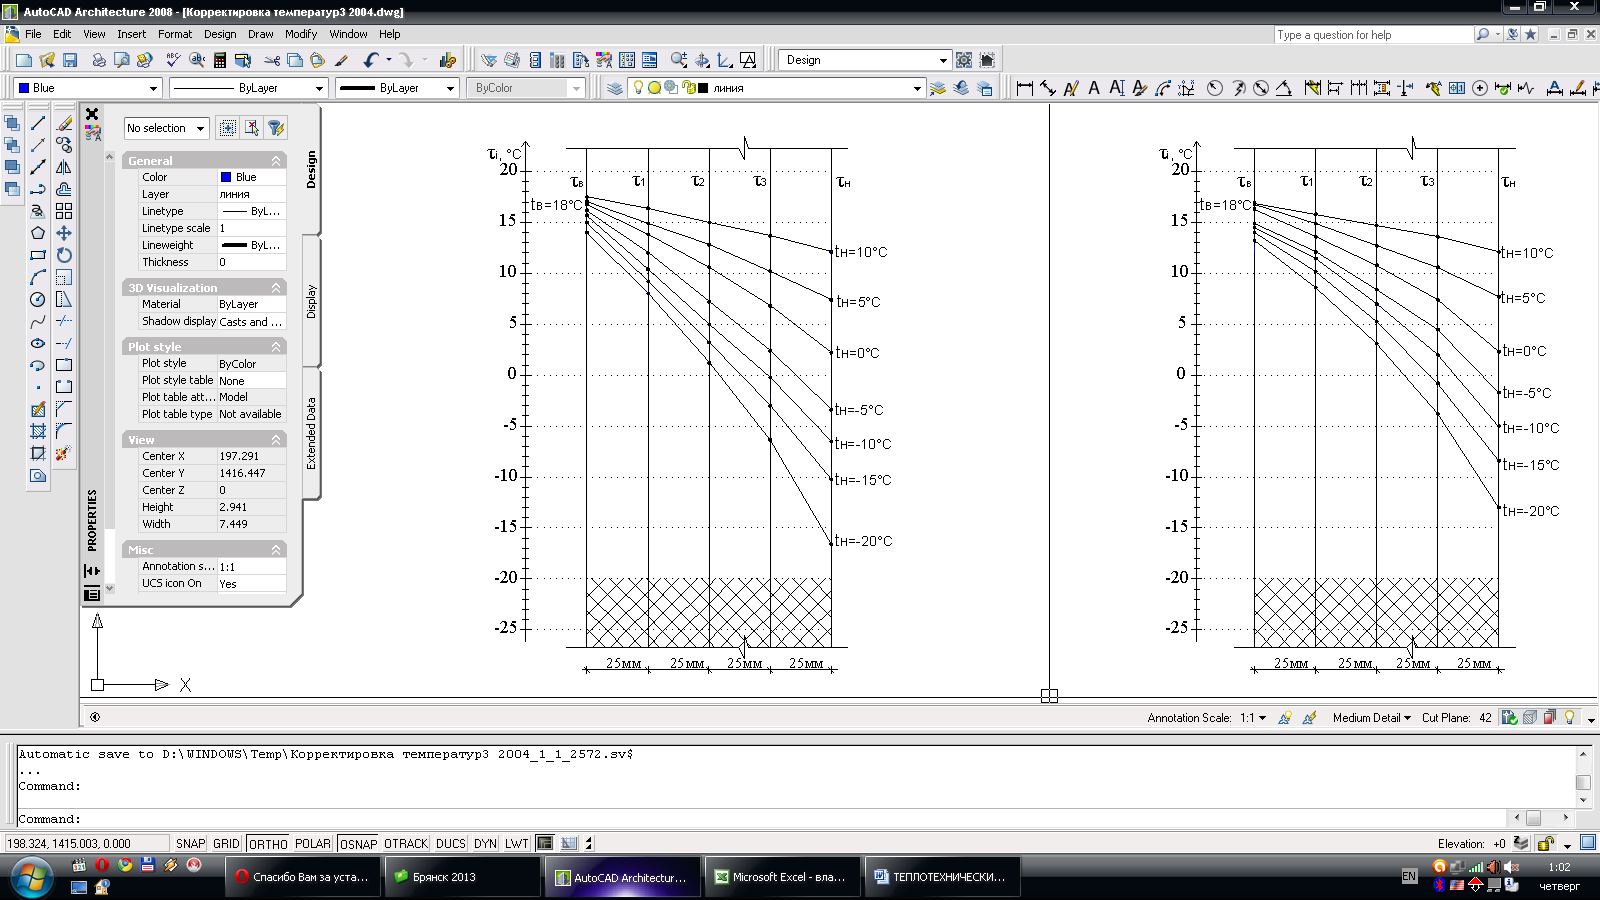This screenshot has height=900, width=1600.
Task: Open the Design workspace dropdown
Action: point(864,60)
